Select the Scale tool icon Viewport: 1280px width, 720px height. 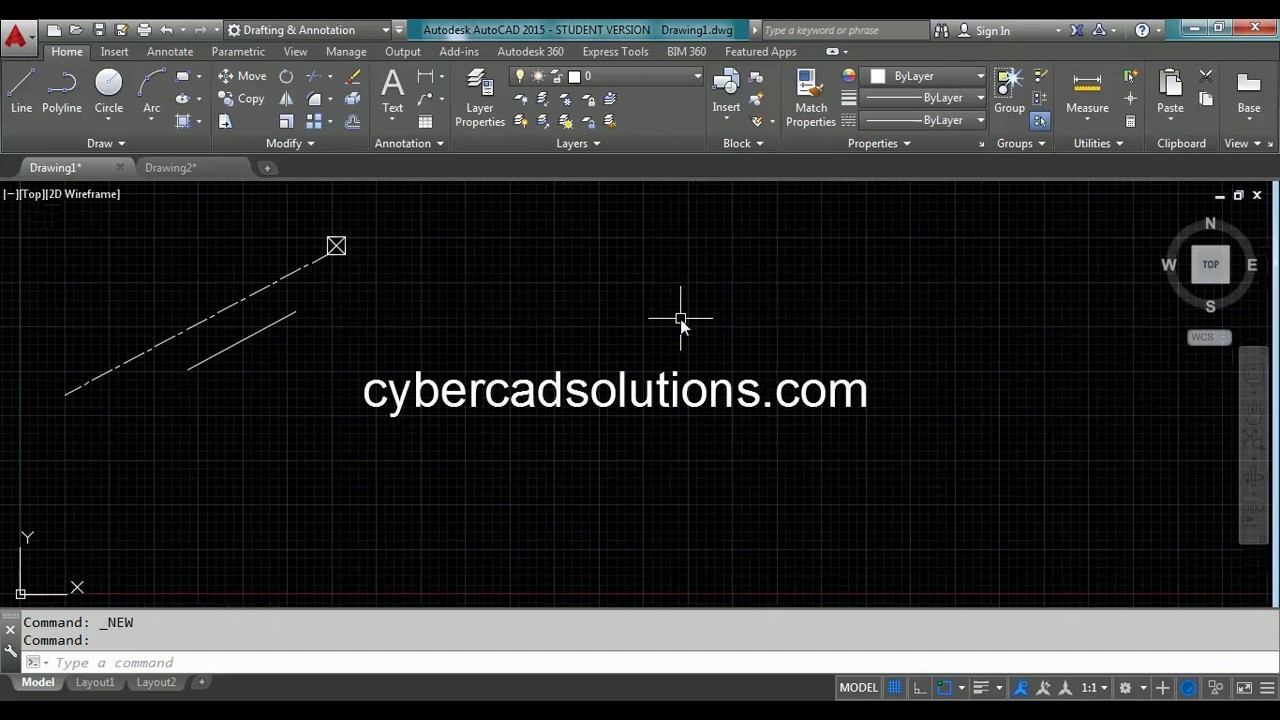pos(286,121)
